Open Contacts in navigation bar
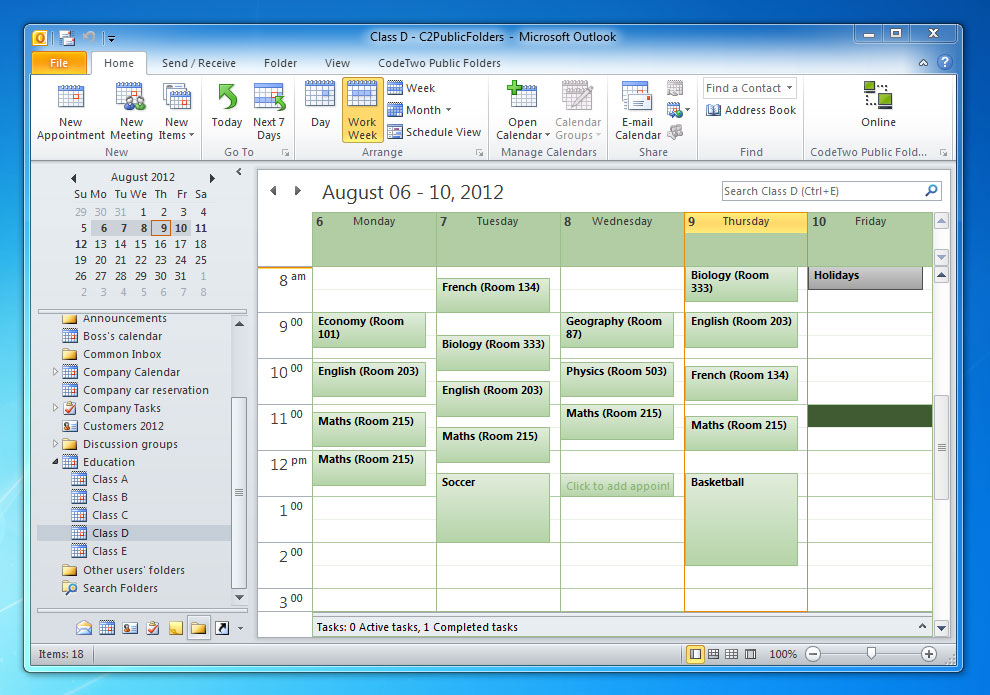 (x=130, y=628)
